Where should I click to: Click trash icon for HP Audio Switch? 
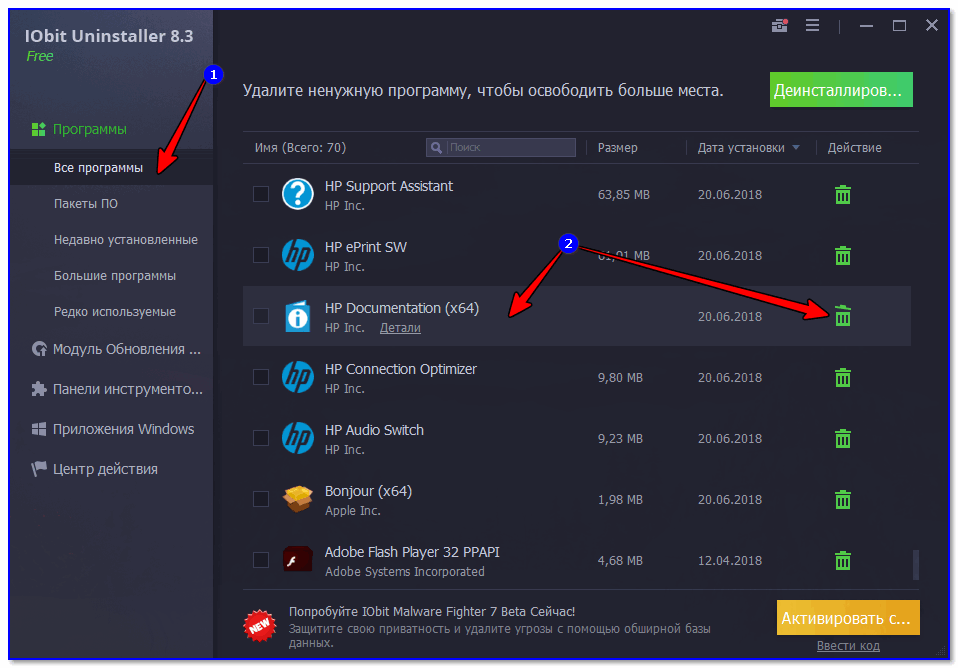tap(843, 438)
